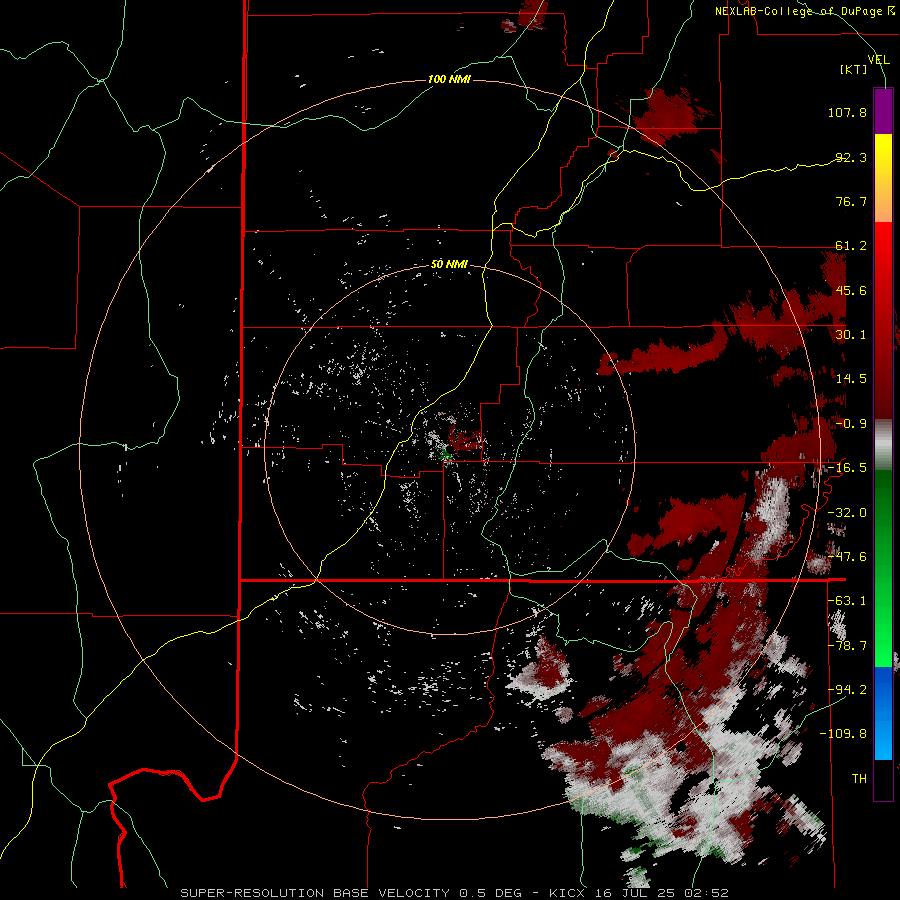Pick the green segment of the color bar
This screenshot has height=900, width=900.
pos(883,568)
